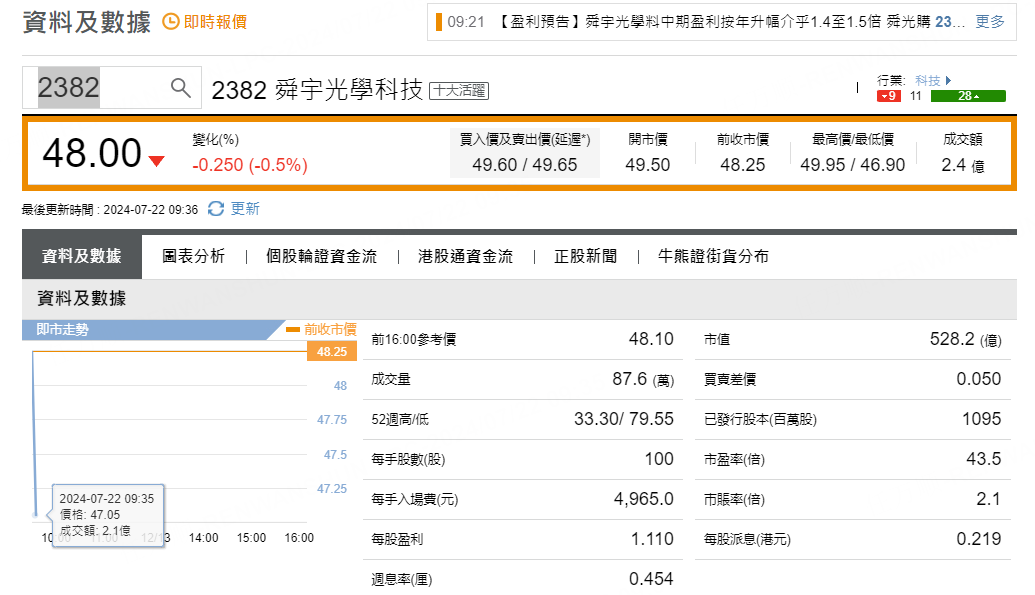
Task: Click the blue arrow beside 科技
Action: click(x=949, y=80)
